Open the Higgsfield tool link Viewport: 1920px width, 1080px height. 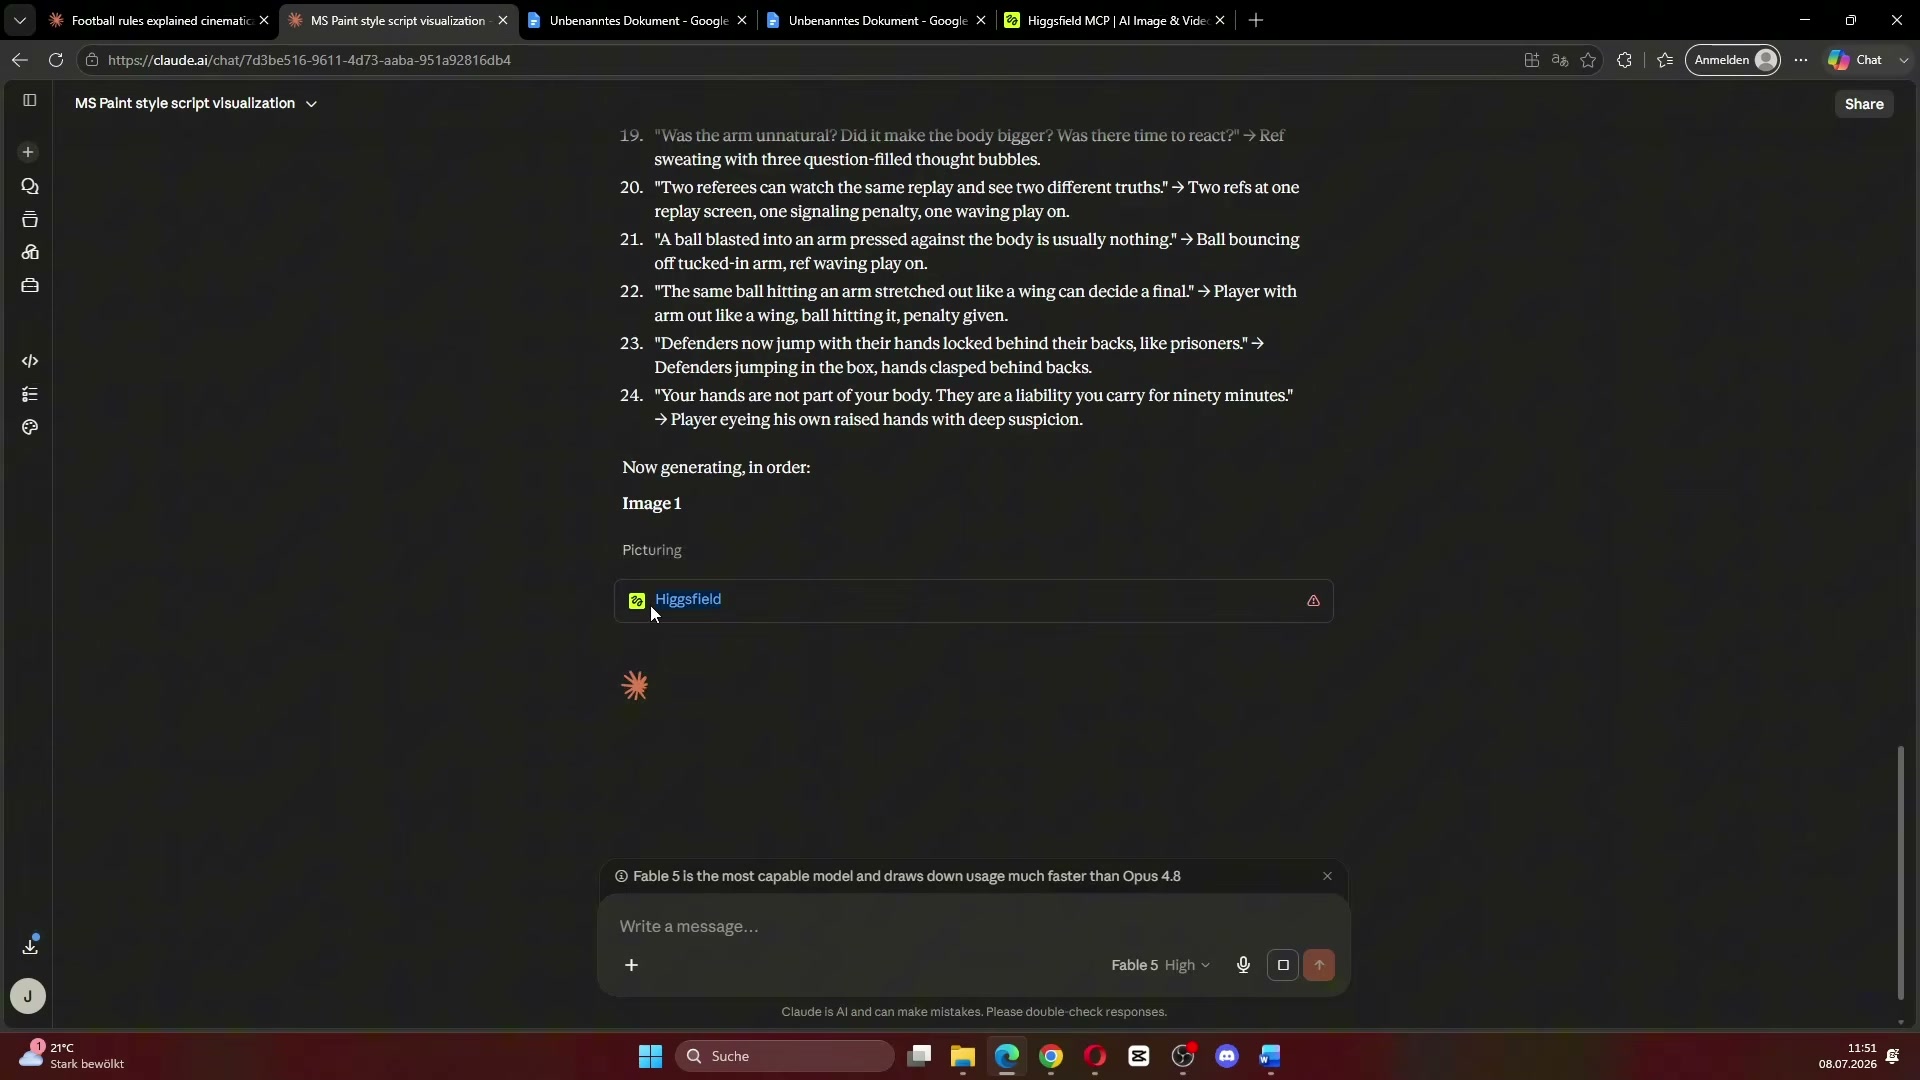687,599
